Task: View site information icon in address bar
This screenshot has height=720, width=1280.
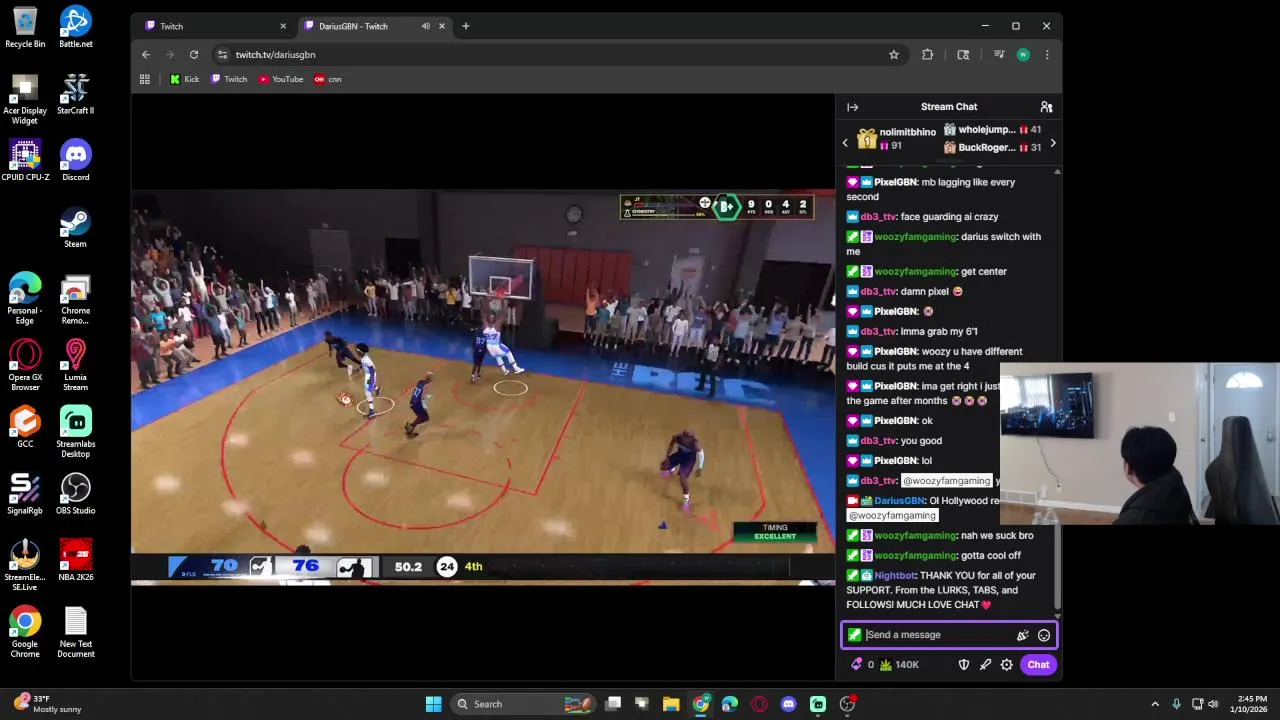Action: (222, 55)
